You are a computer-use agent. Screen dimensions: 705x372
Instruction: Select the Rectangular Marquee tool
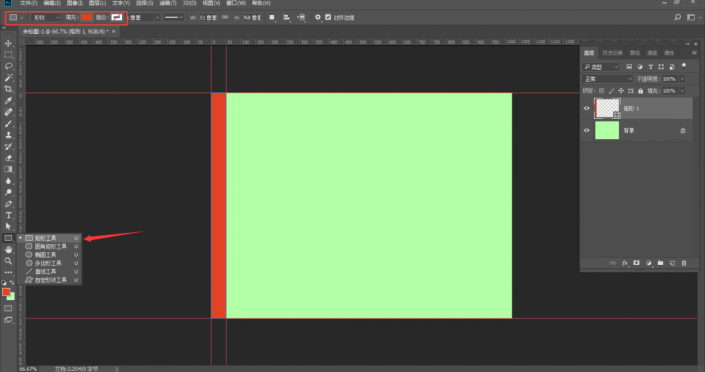pyautogui.click(x=8, y=54)
